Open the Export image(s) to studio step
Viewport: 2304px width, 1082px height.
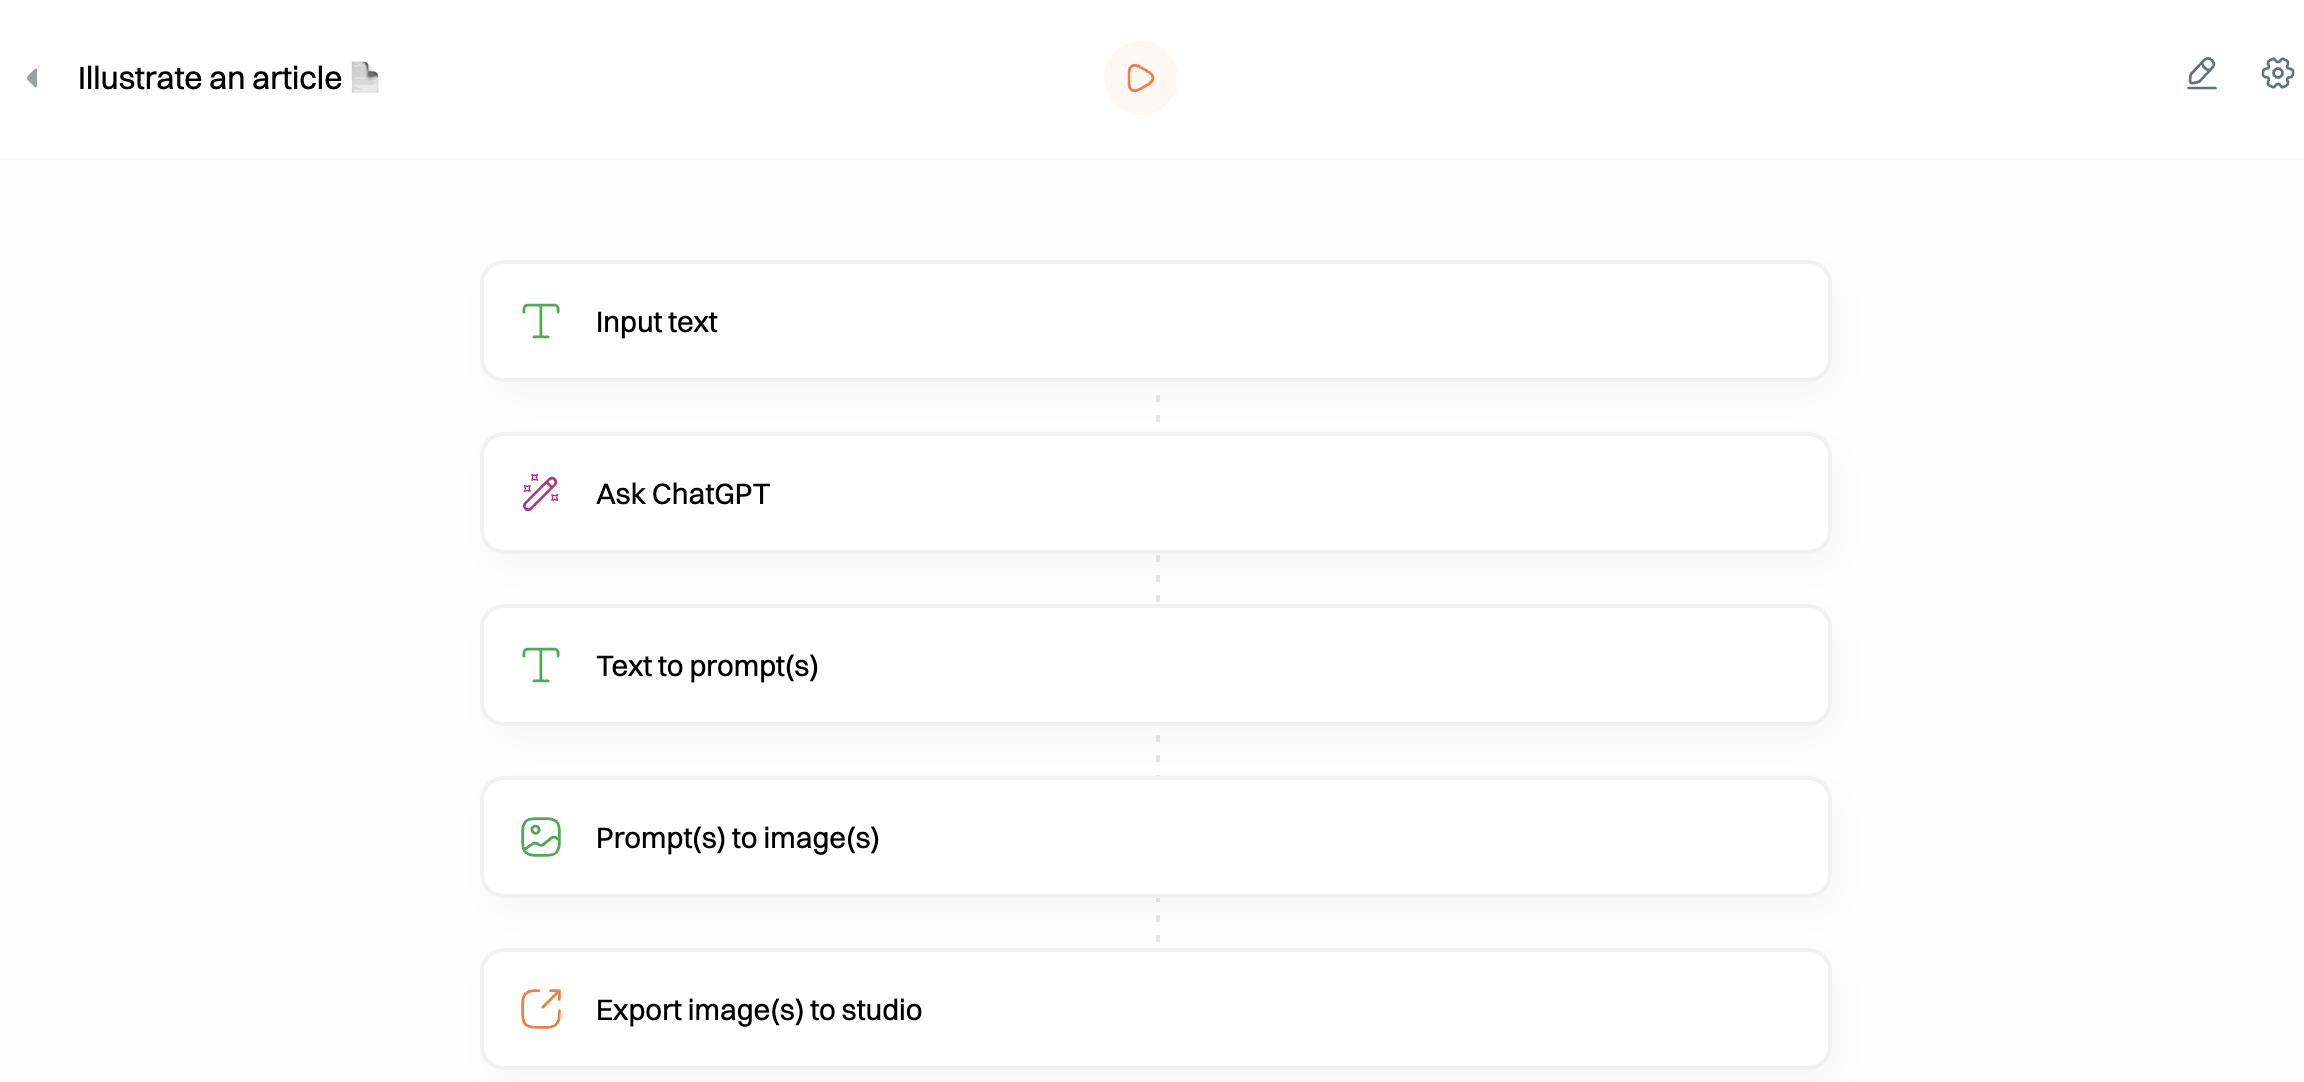(1156, 1009)
